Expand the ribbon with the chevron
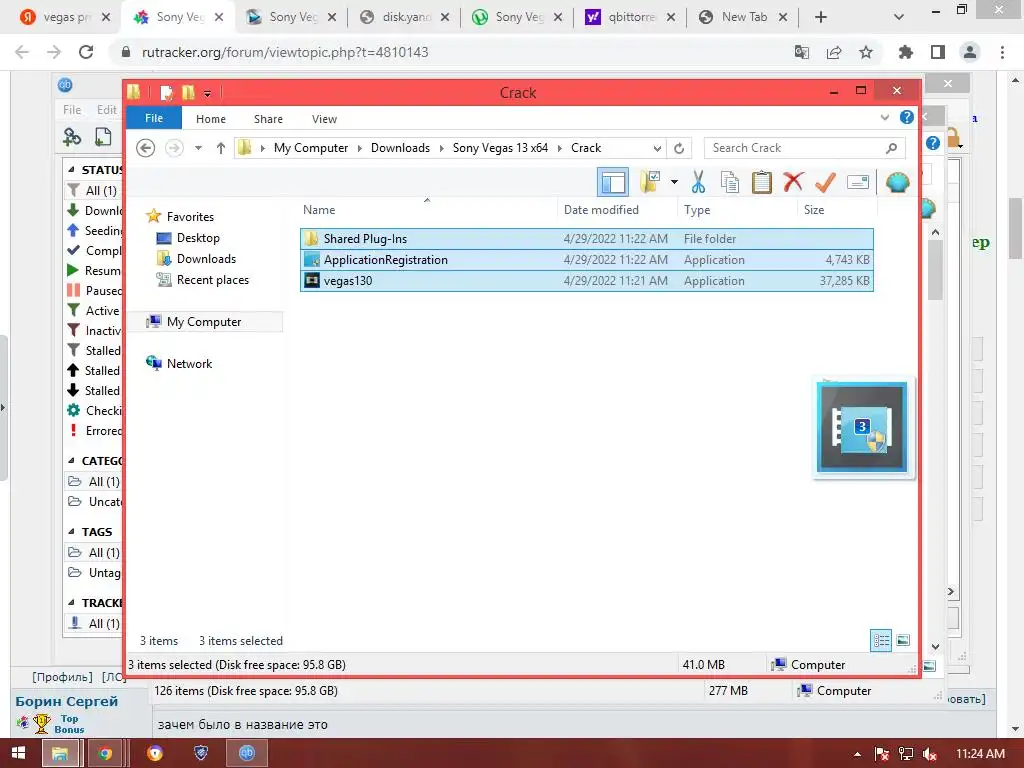Screen dimensions: 1024x768 [x=885, y=118]
